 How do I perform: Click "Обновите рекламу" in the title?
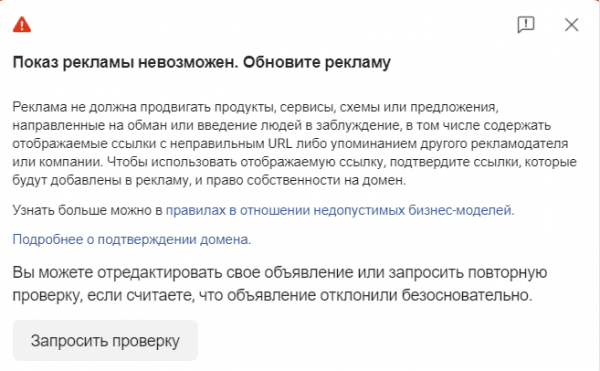tap(317, 62)
